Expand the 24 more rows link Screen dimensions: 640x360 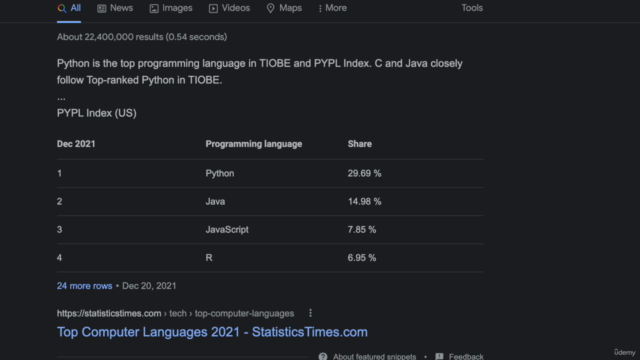tap(84, 286)
